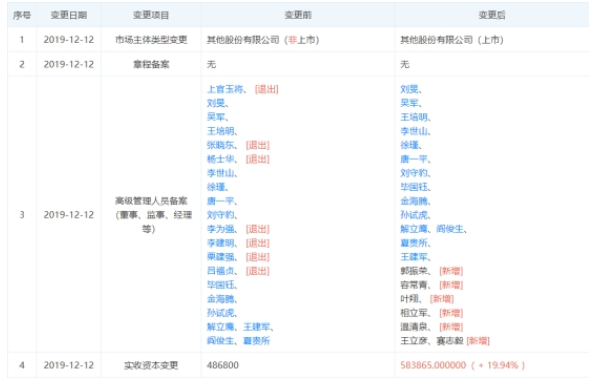The width and height of the screenshot is (605, 380).
Task: Open 孙试虎 in the 变更前 column
Action: tap(221, 313)
